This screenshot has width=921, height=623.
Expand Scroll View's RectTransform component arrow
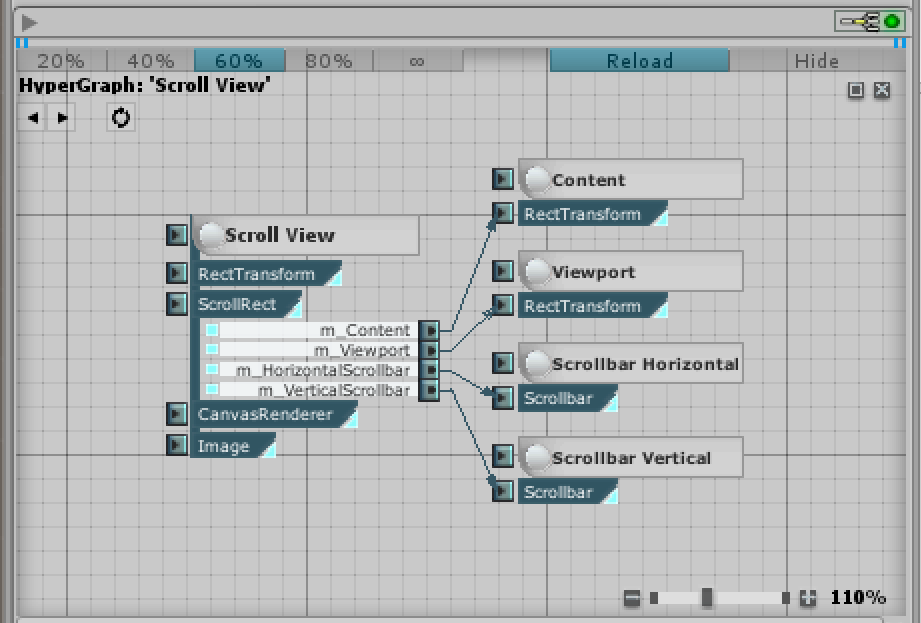[176, 273]
